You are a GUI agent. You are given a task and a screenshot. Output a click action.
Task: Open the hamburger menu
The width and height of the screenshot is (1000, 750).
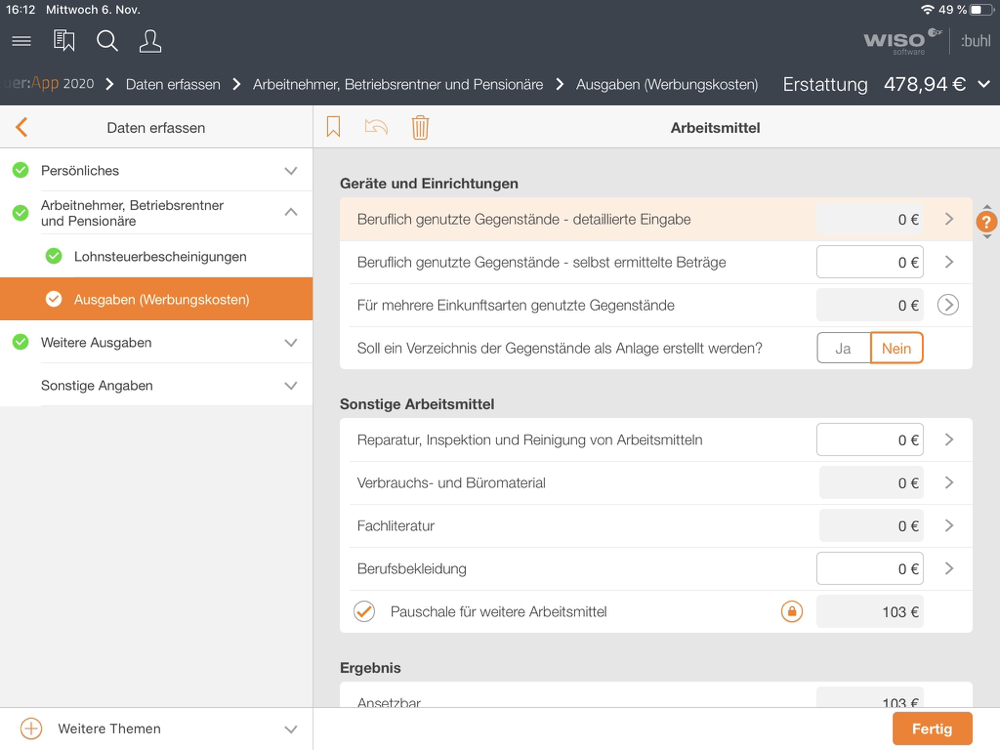click(x=21, y=41)
